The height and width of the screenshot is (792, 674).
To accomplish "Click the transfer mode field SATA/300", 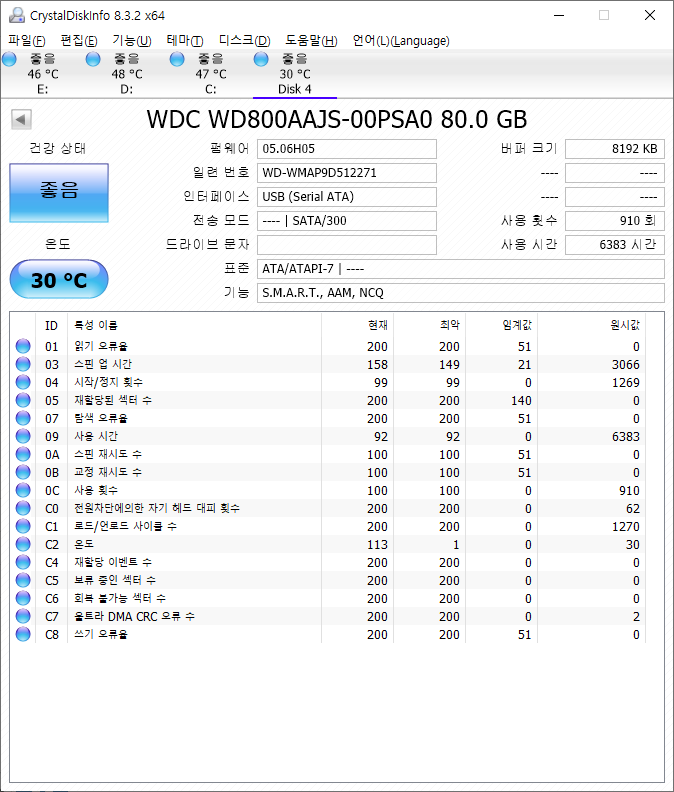I will (x=347, y=221).
